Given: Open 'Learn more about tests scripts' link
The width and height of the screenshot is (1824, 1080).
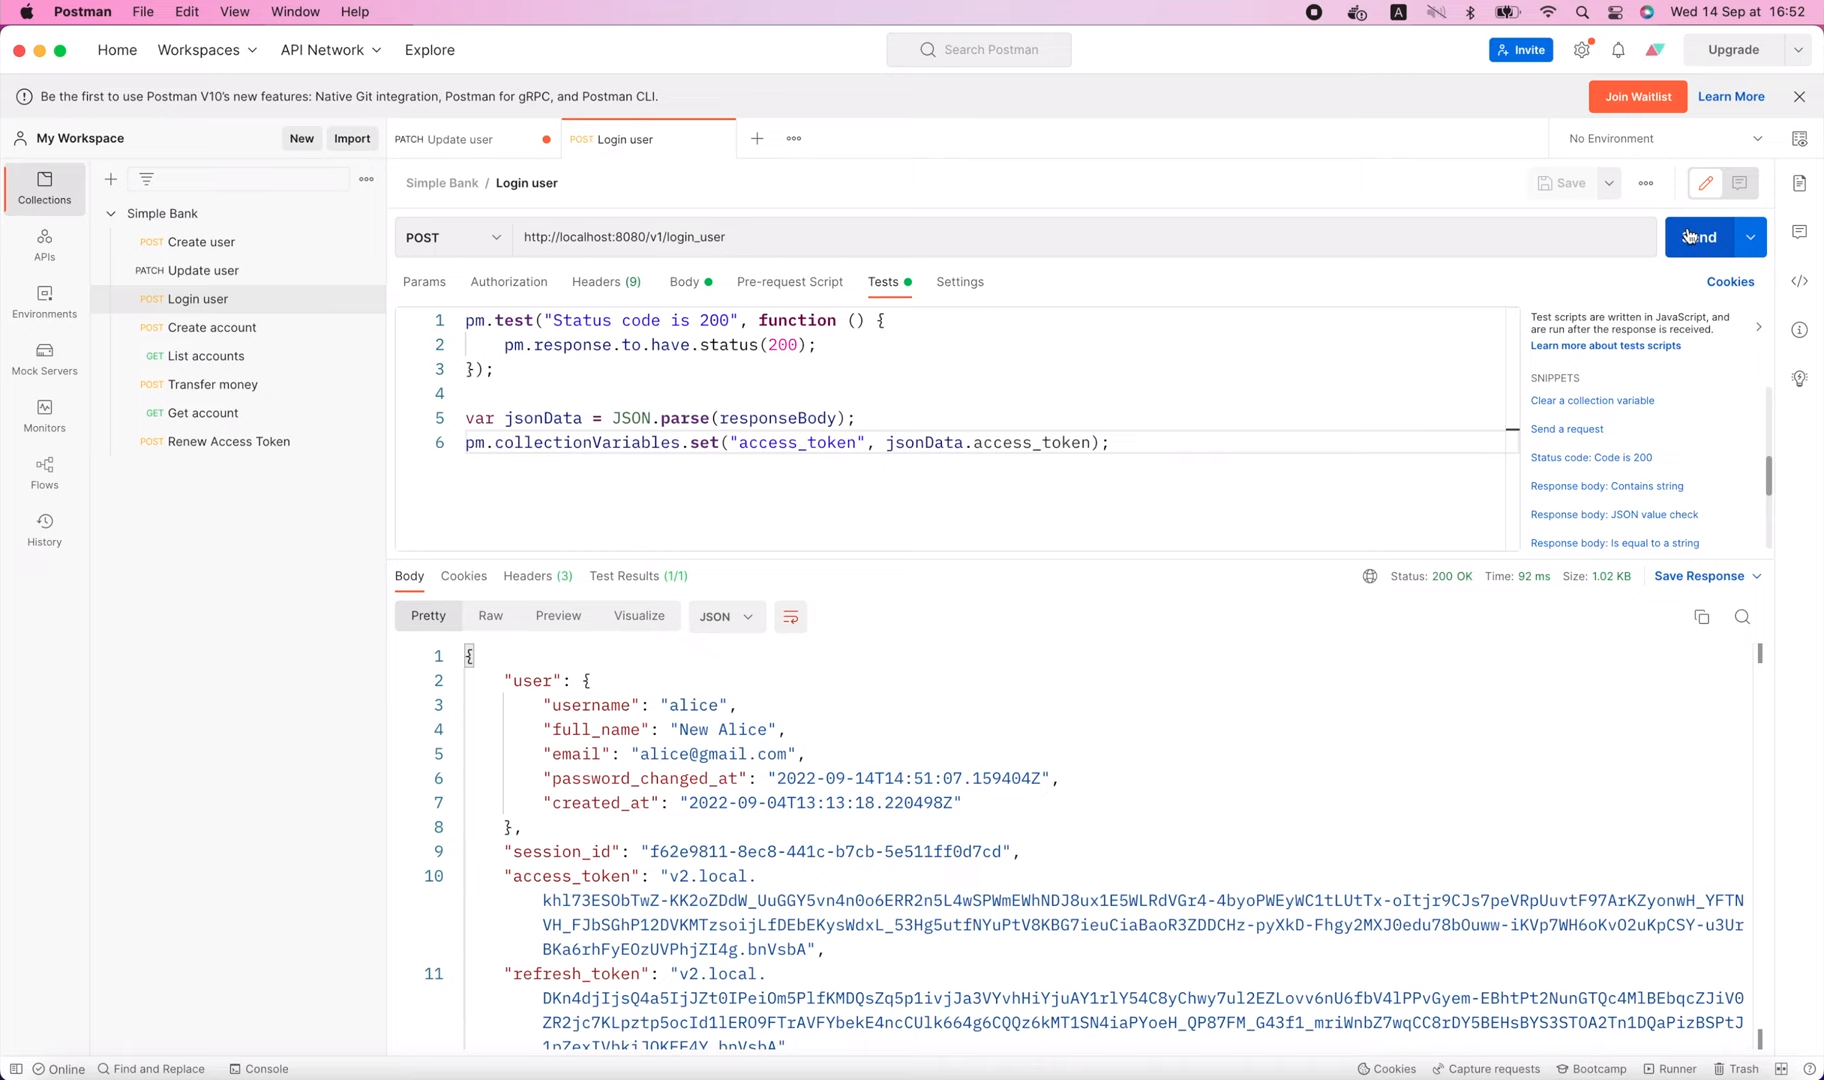Looking at the screenshot, I should pos(1605,346).
